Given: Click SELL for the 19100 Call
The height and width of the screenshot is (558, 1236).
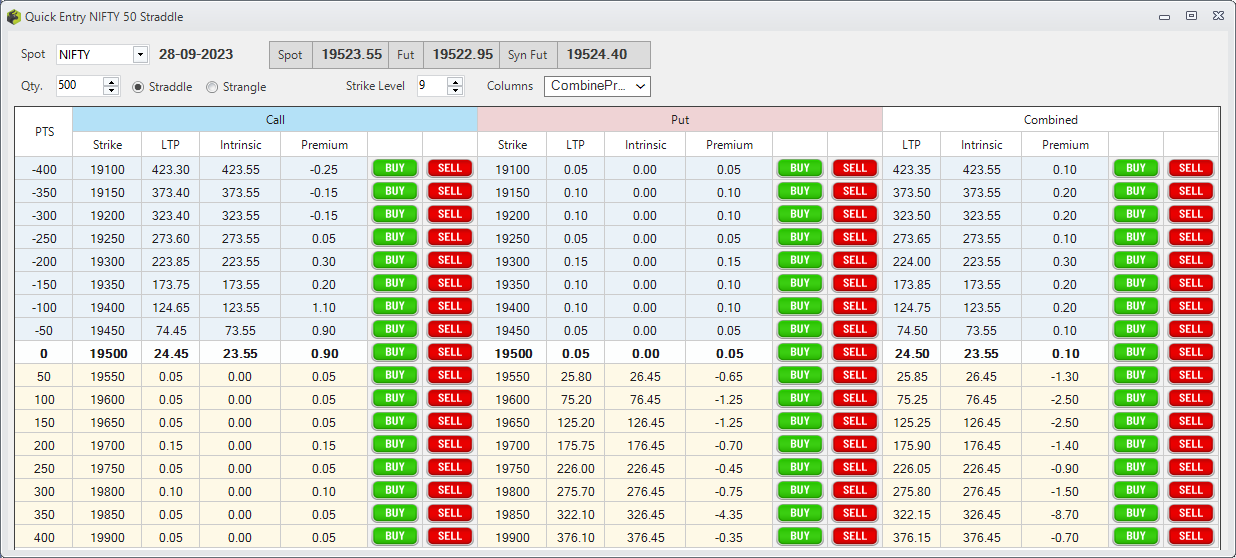Looking at the screenshot, I should click(x=450, y=168).
